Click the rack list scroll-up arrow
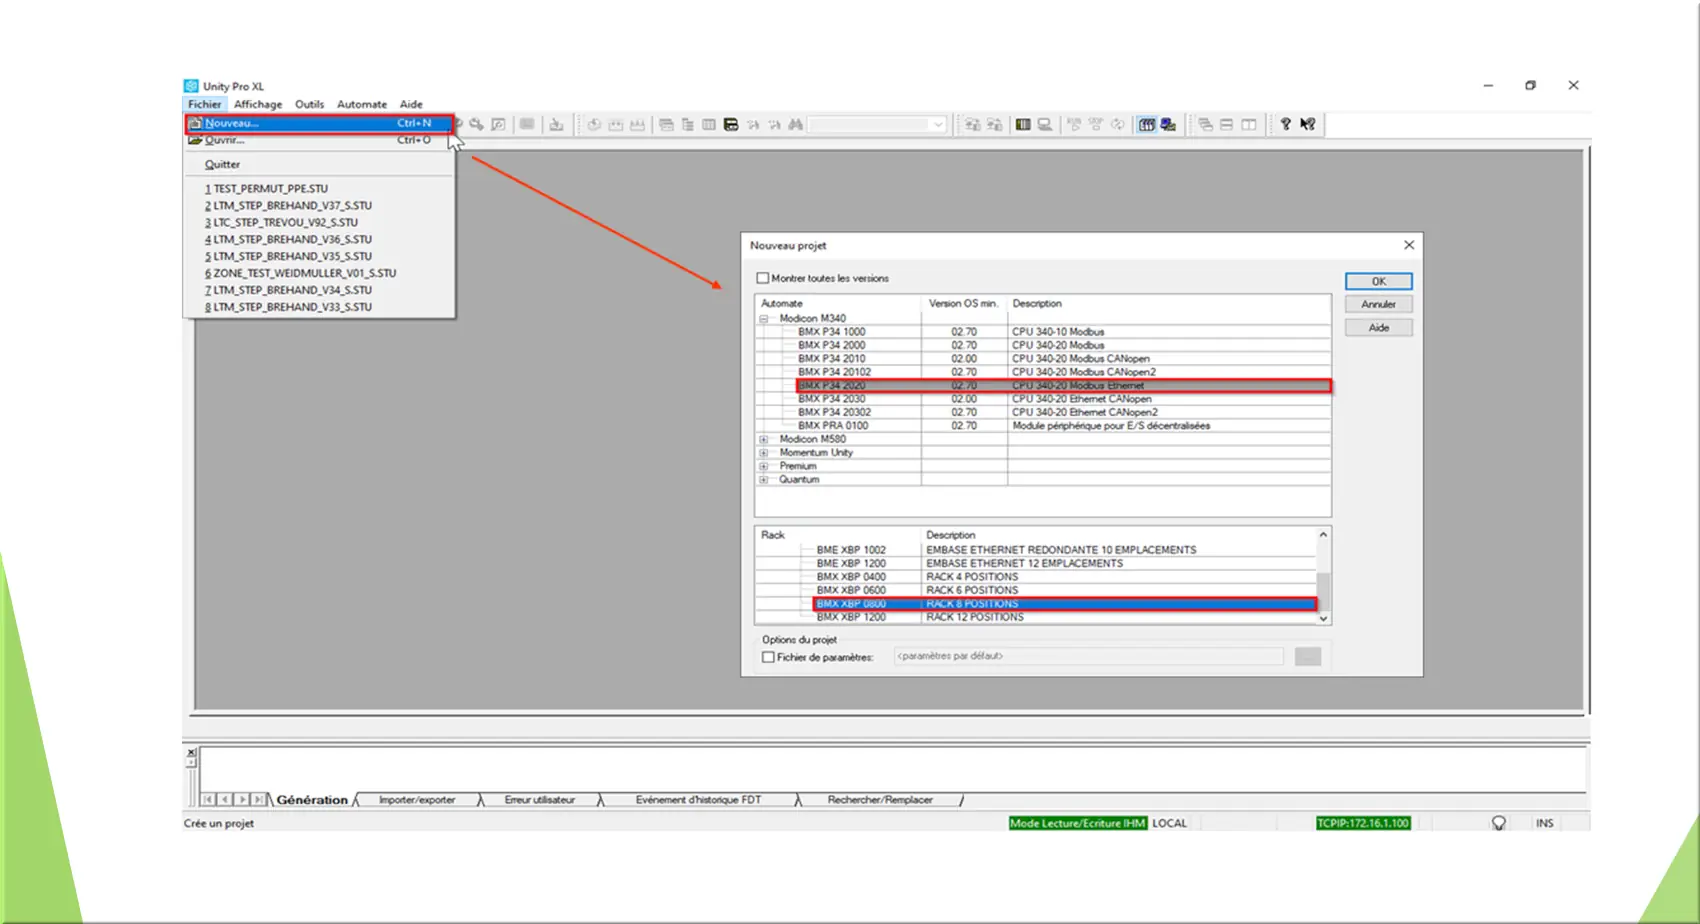 [1323, 535]
